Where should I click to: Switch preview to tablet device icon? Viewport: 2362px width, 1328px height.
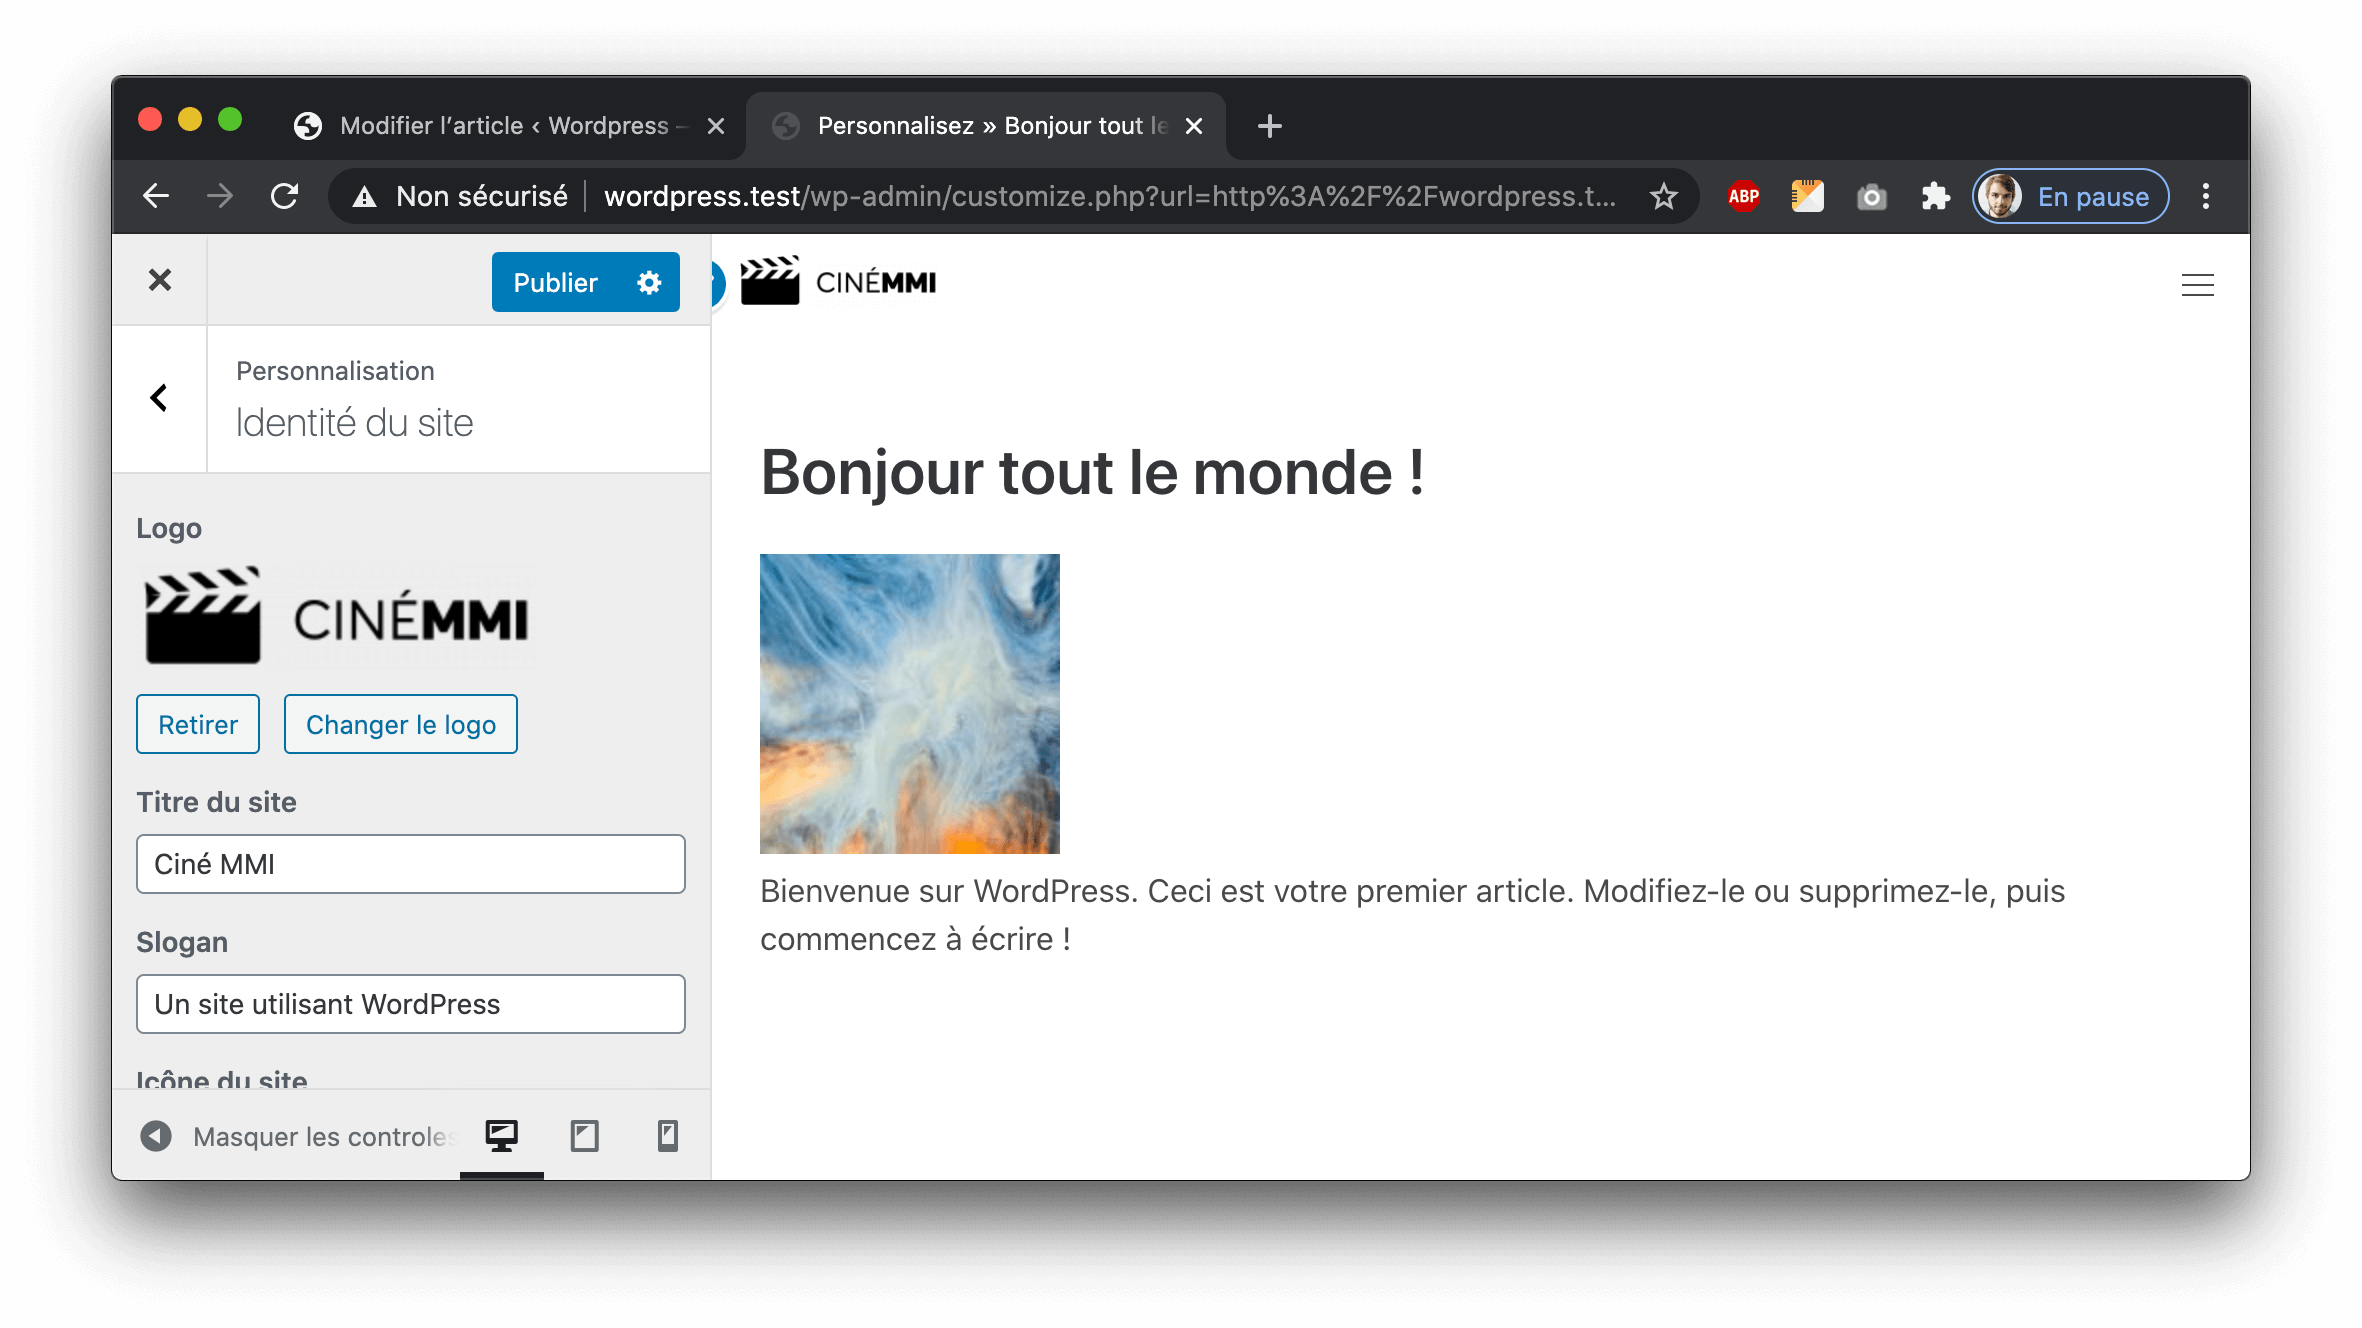point(584,1136)
